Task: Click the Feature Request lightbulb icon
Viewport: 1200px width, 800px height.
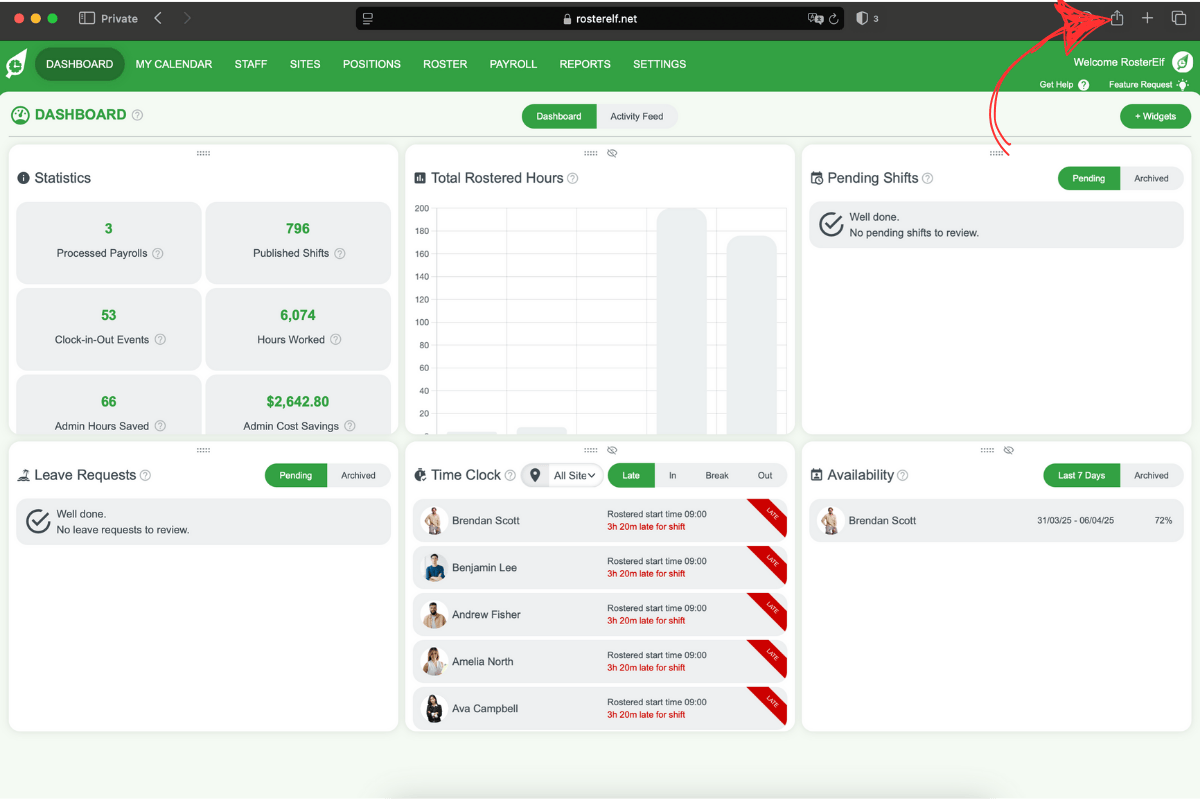Action: 1183,85
